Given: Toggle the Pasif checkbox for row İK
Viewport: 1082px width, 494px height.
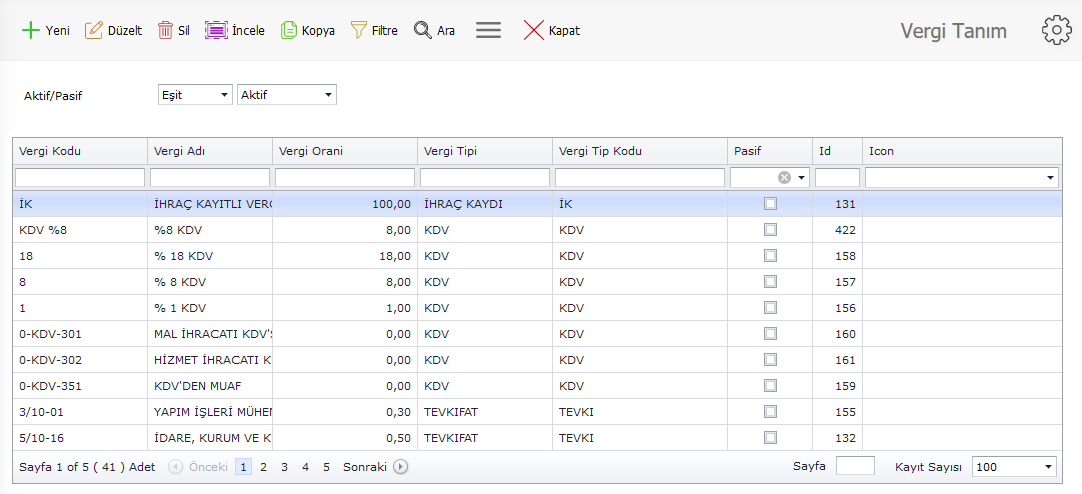Looking at the screenshot, I should click(x=770, y=203).
